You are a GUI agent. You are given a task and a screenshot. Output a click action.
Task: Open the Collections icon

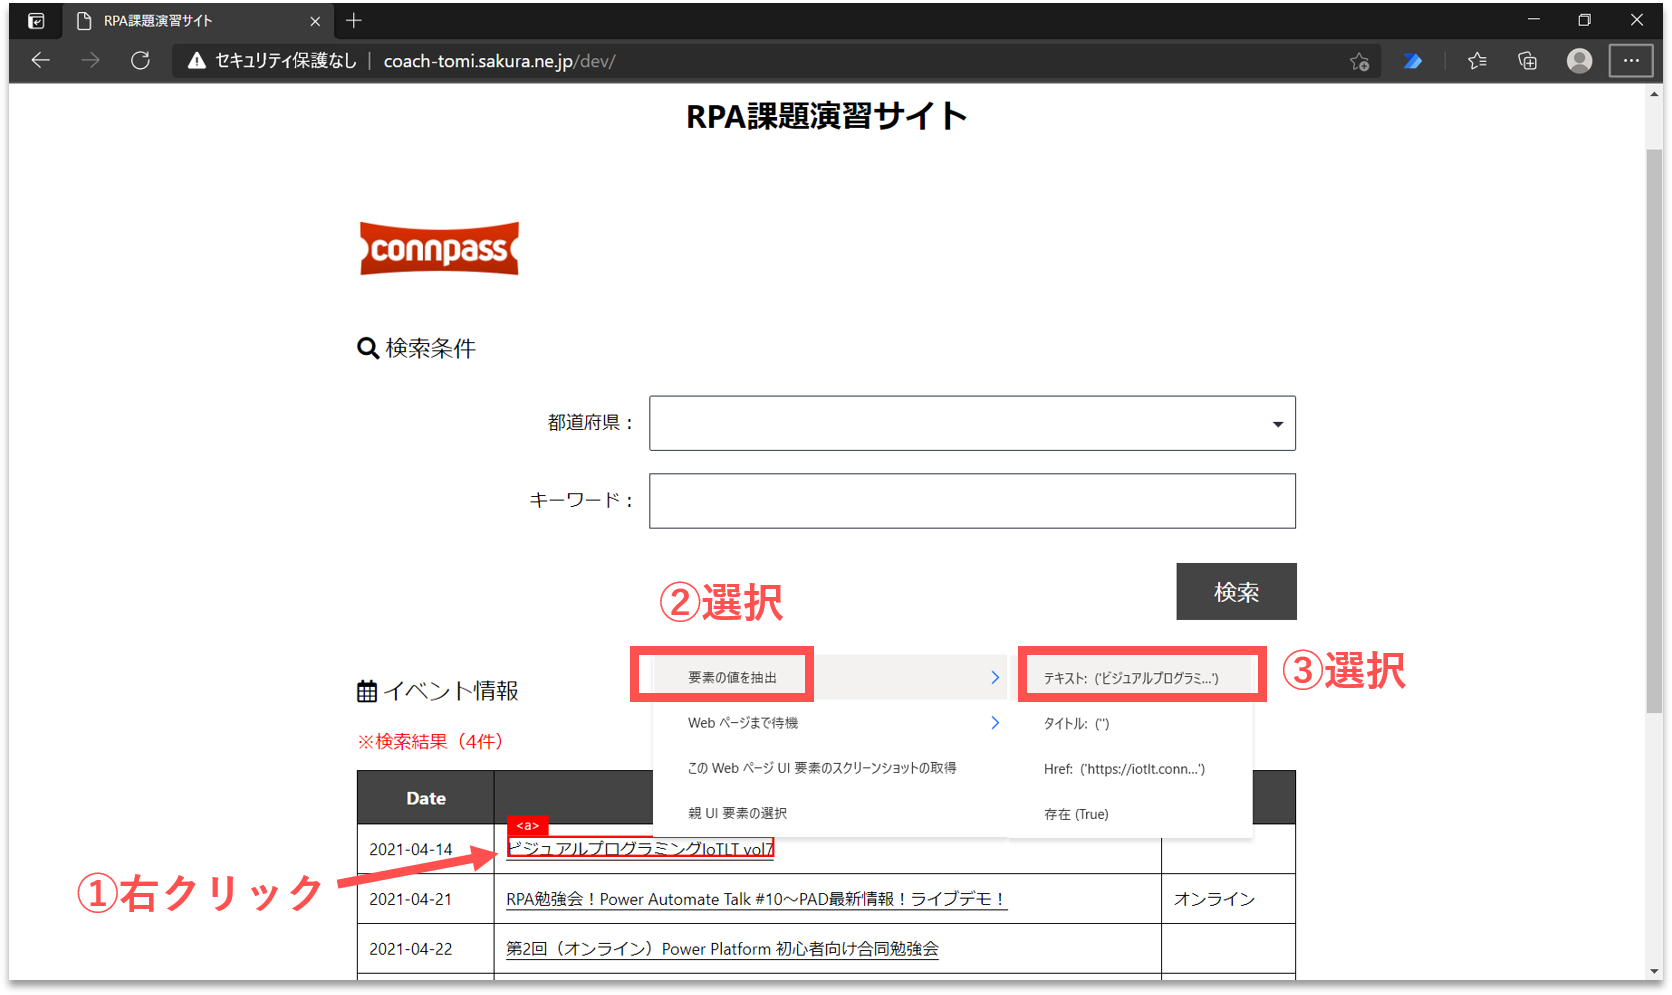pos(1527,61)
